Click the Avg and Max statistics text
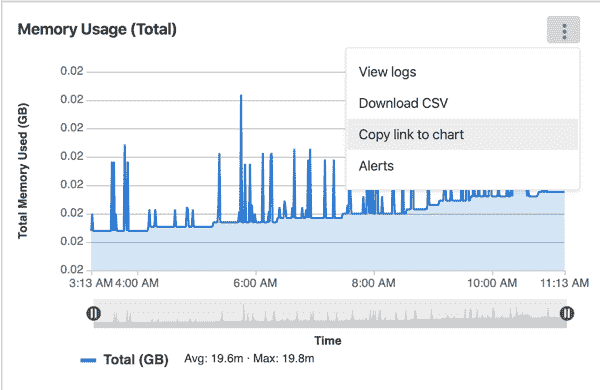The width and height of the screenshot is (600, 390). (249, 359)
